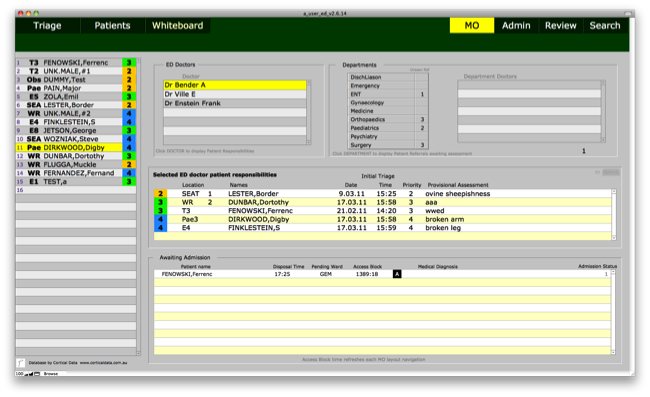Open the Search tab
650x397 pixels.
pos(605,26)
